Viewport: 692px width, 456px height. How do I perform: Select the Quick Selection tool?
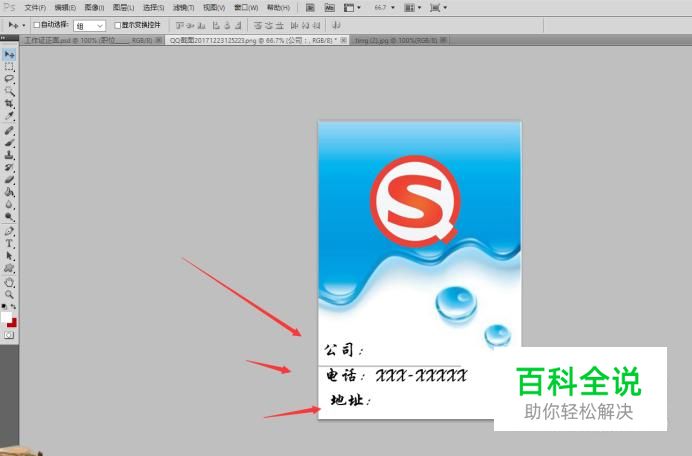coord(9,92)
